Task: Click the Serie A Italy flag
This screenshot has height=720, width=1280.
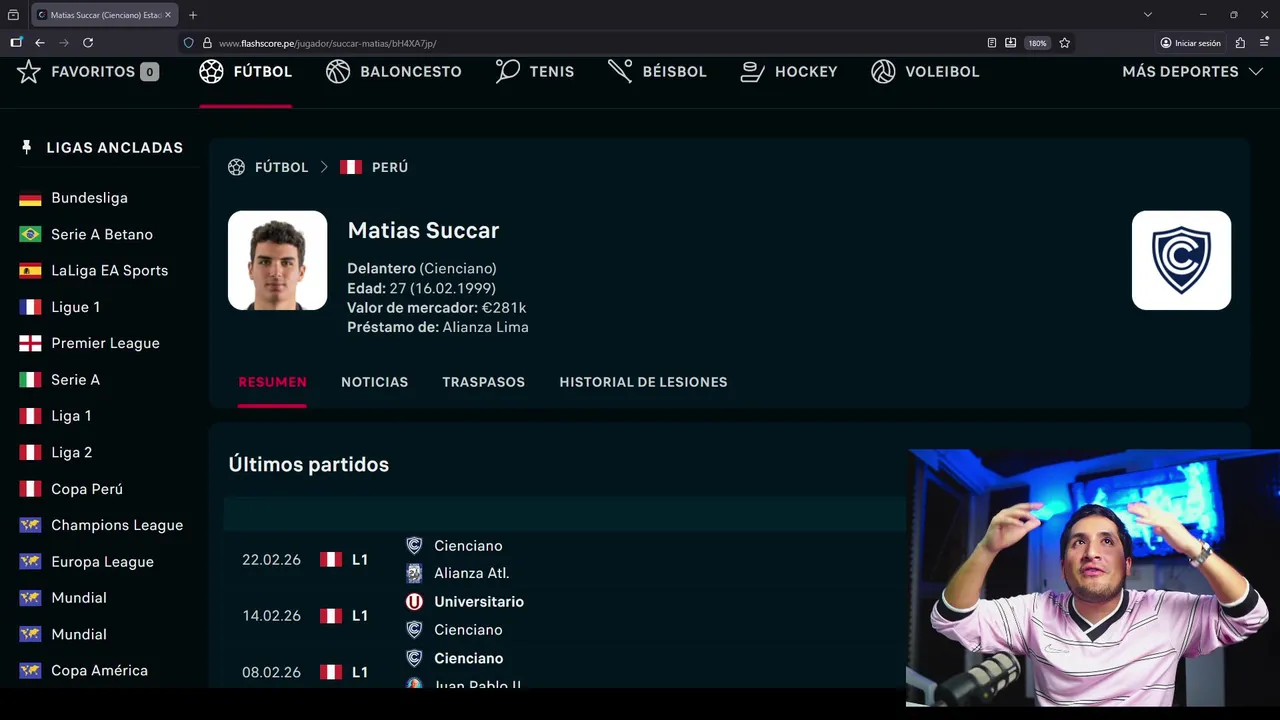Action: point(31,380)
